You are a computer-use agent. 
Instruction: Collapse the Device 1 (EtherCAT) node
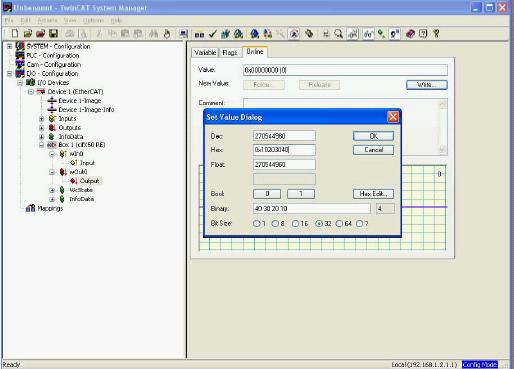(x=31, y=91)
